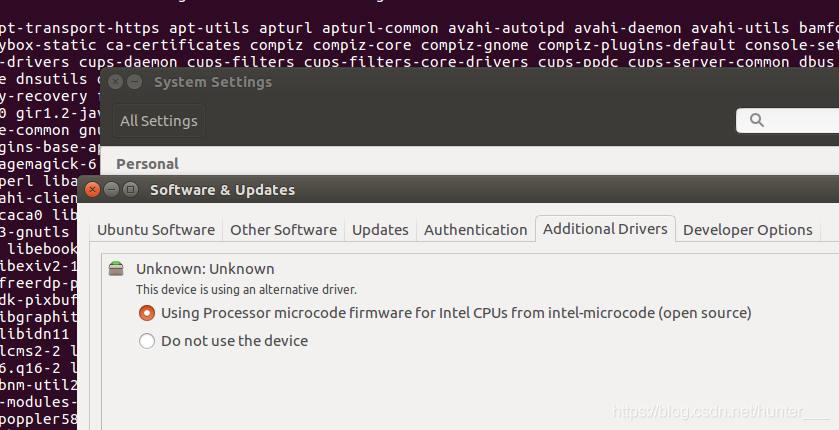Screen dimensions: 839x430
Task: Show the Authentication tab
Action: pyautogui.click(x=475, y=230)
